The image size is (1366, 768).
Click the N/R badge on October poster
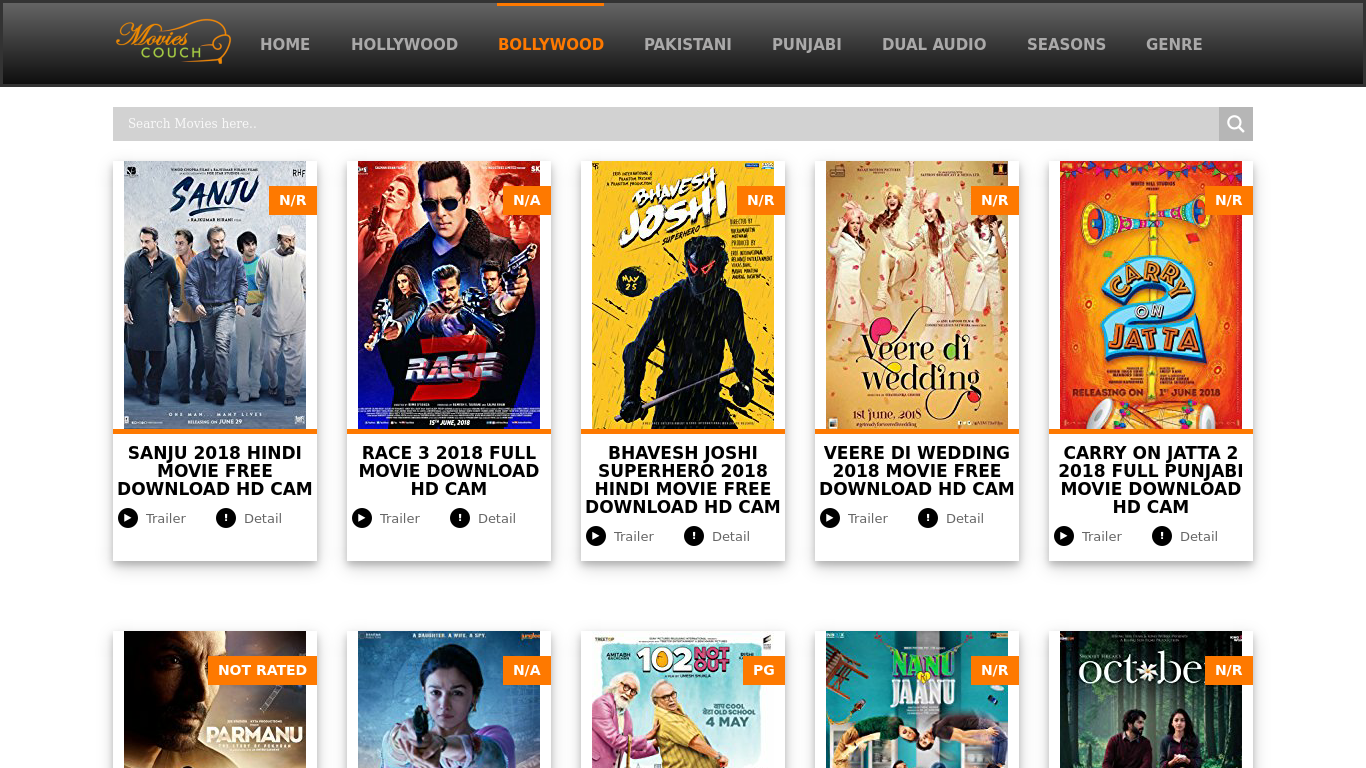(x=1229, y=670)
